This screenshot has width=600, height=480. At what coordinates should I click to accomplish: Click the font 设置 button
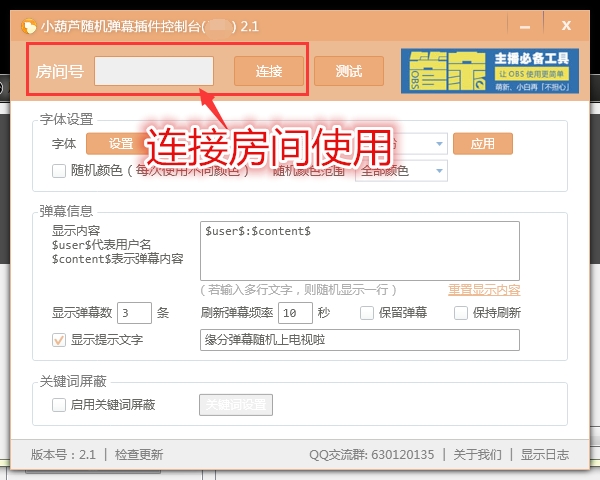tap(121, 144)
